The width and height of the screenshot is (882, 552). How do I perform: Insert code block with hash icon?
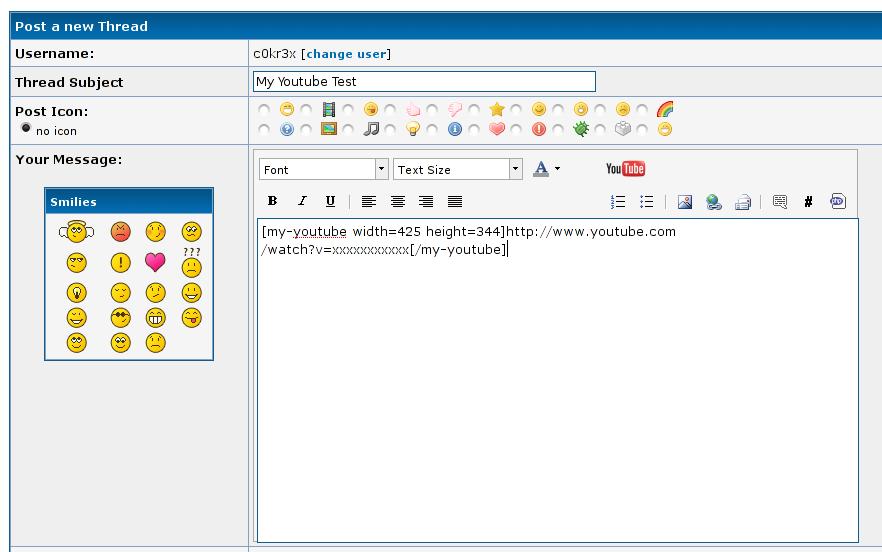click(x=808, y=201)
